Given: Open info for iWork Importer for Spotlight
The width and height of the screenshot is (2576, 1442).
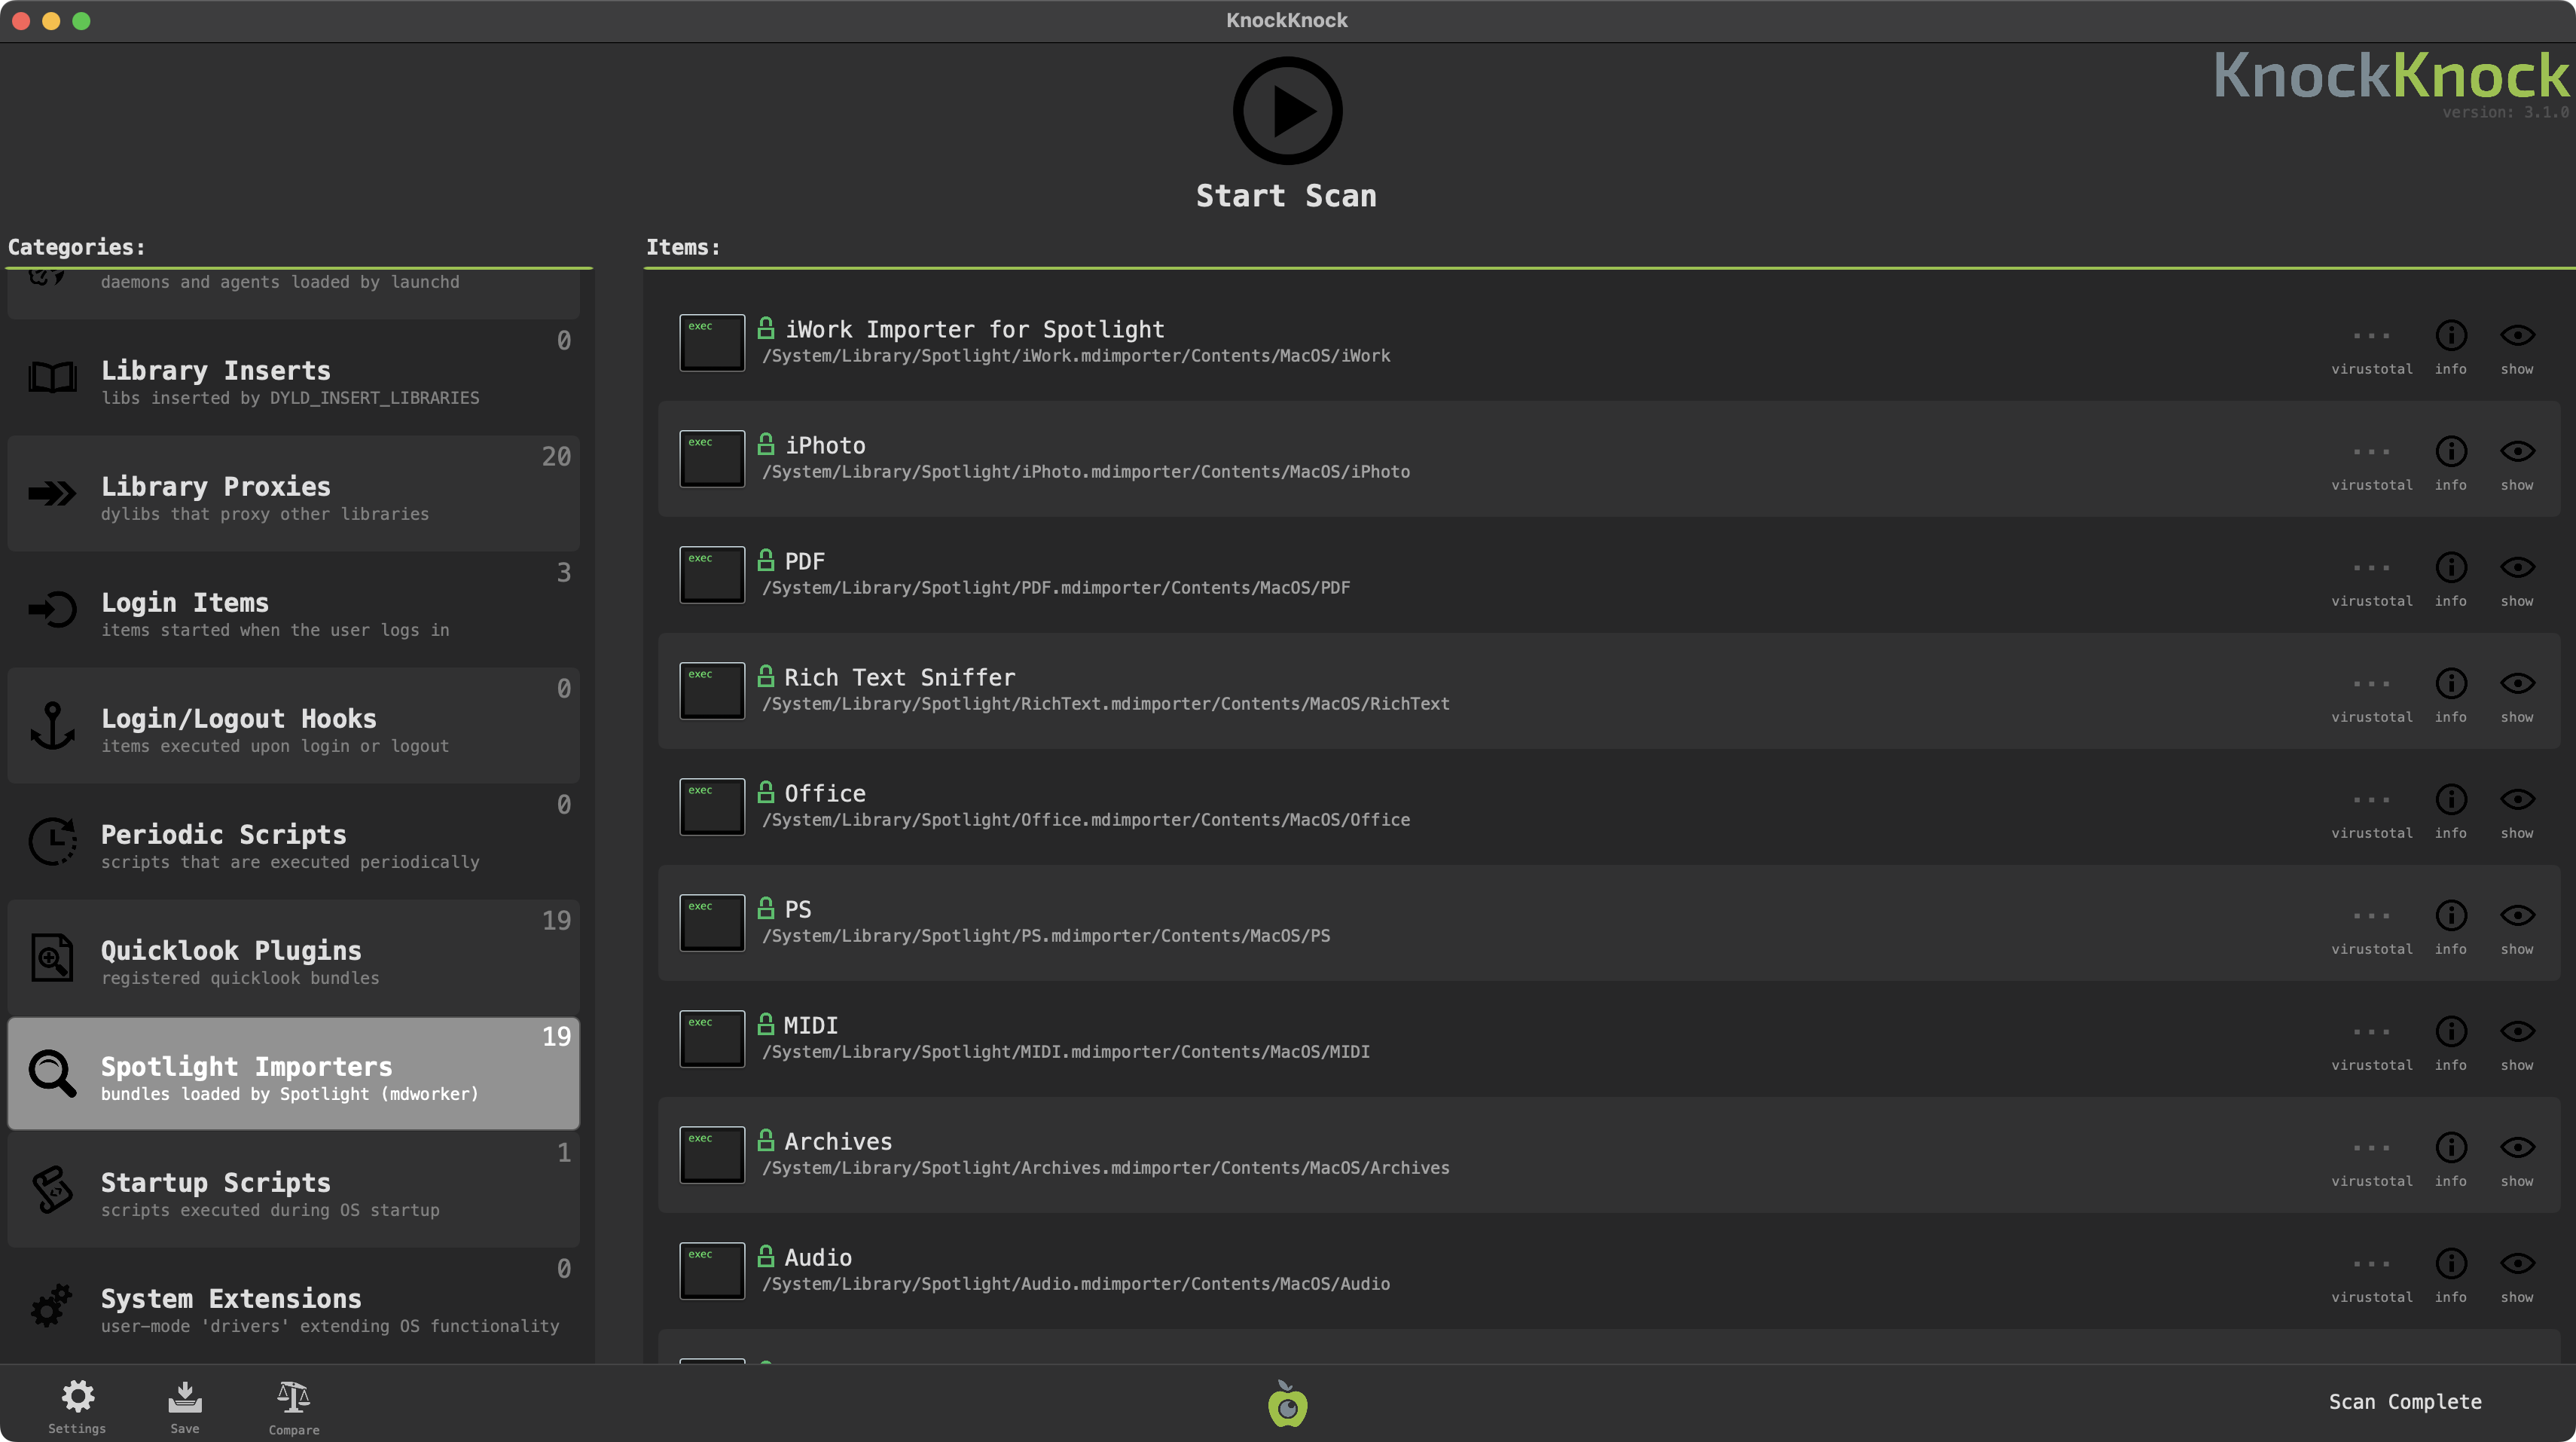Looking at the screenshot, I should point(2450,336).
